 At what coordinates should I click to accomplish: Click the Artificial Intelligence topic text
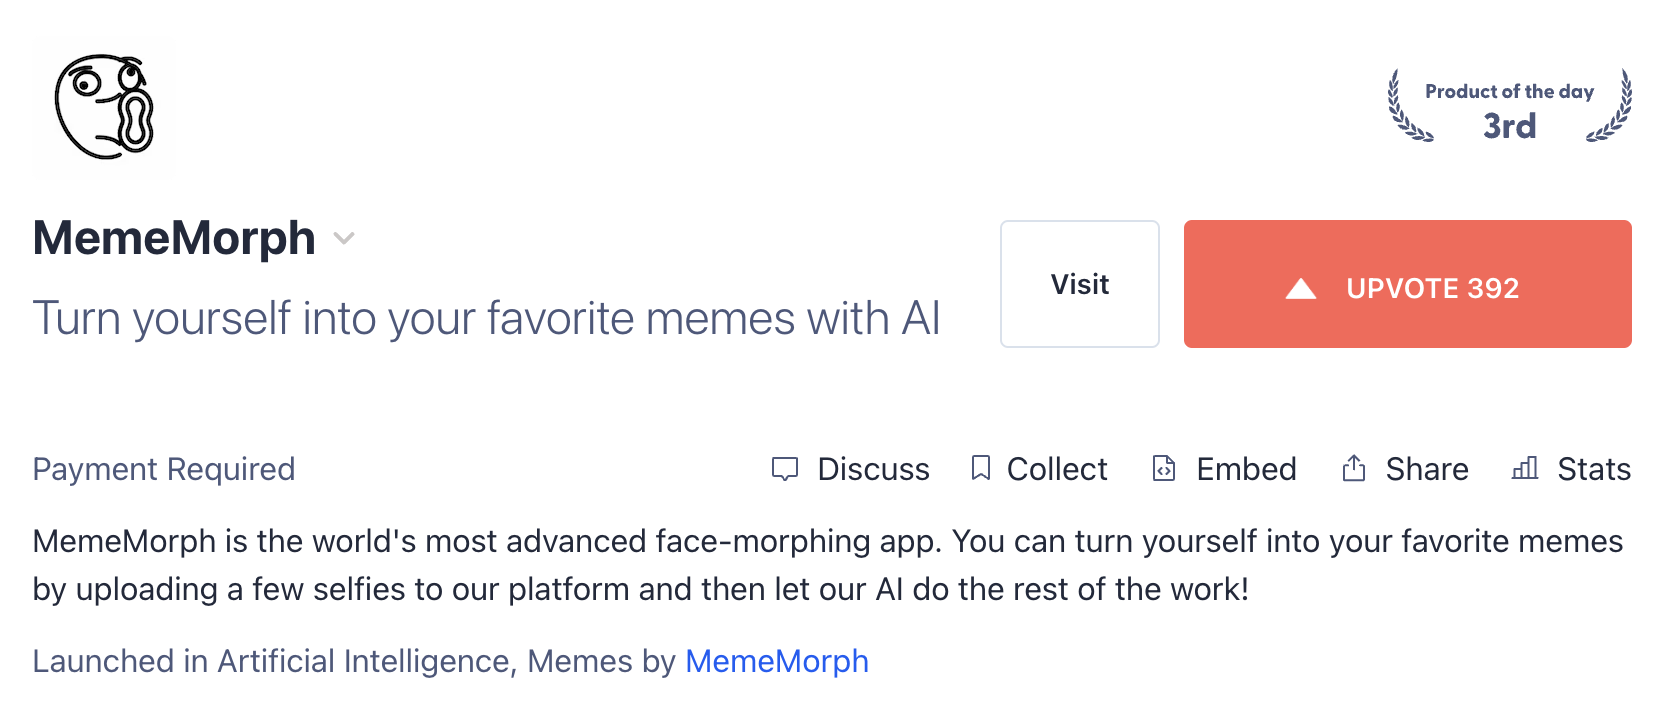[x=364, y=661]
